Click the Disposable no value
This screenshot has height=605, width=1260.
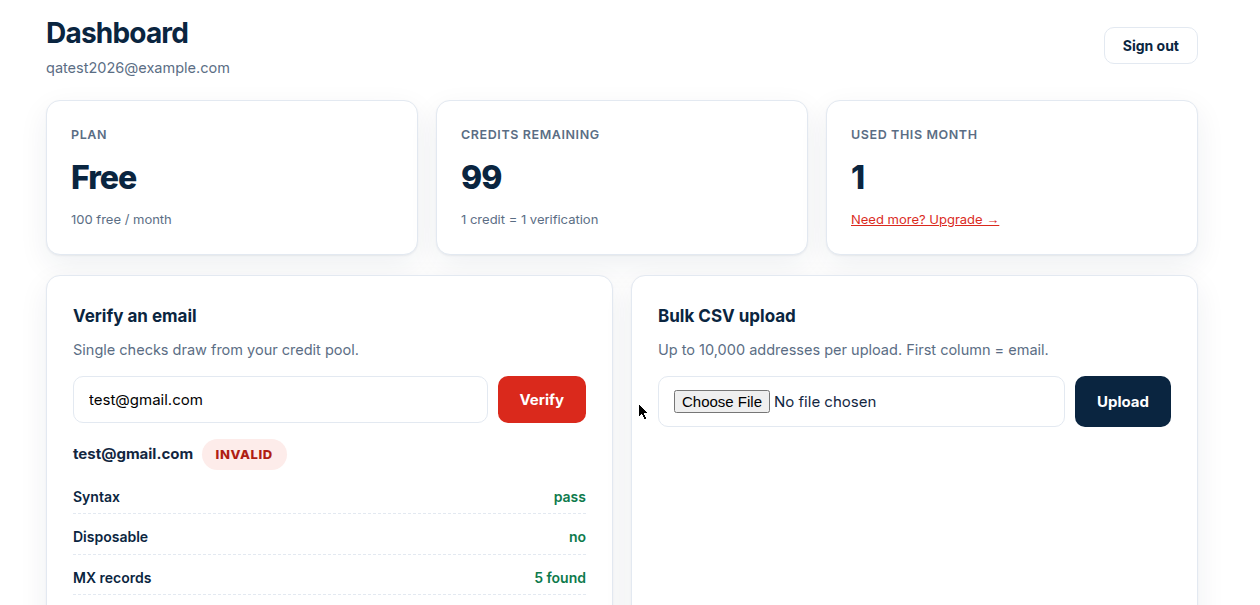coord(577,537)
